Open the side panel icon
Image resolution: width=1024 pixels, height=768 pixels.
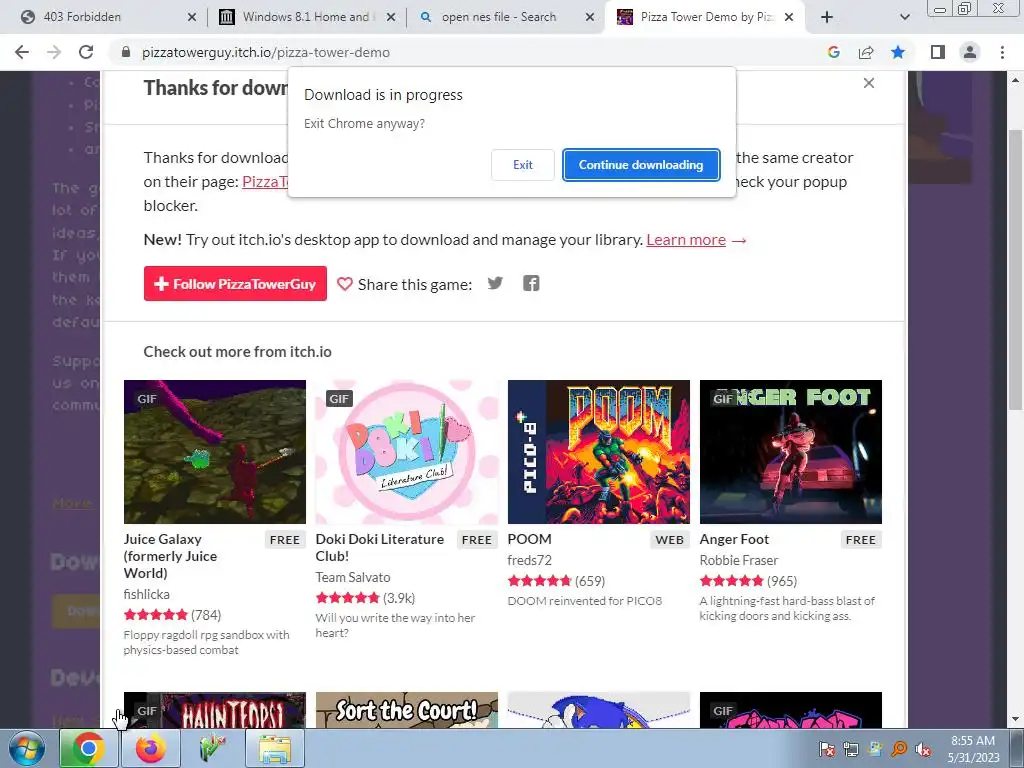[x=937, y=52]
